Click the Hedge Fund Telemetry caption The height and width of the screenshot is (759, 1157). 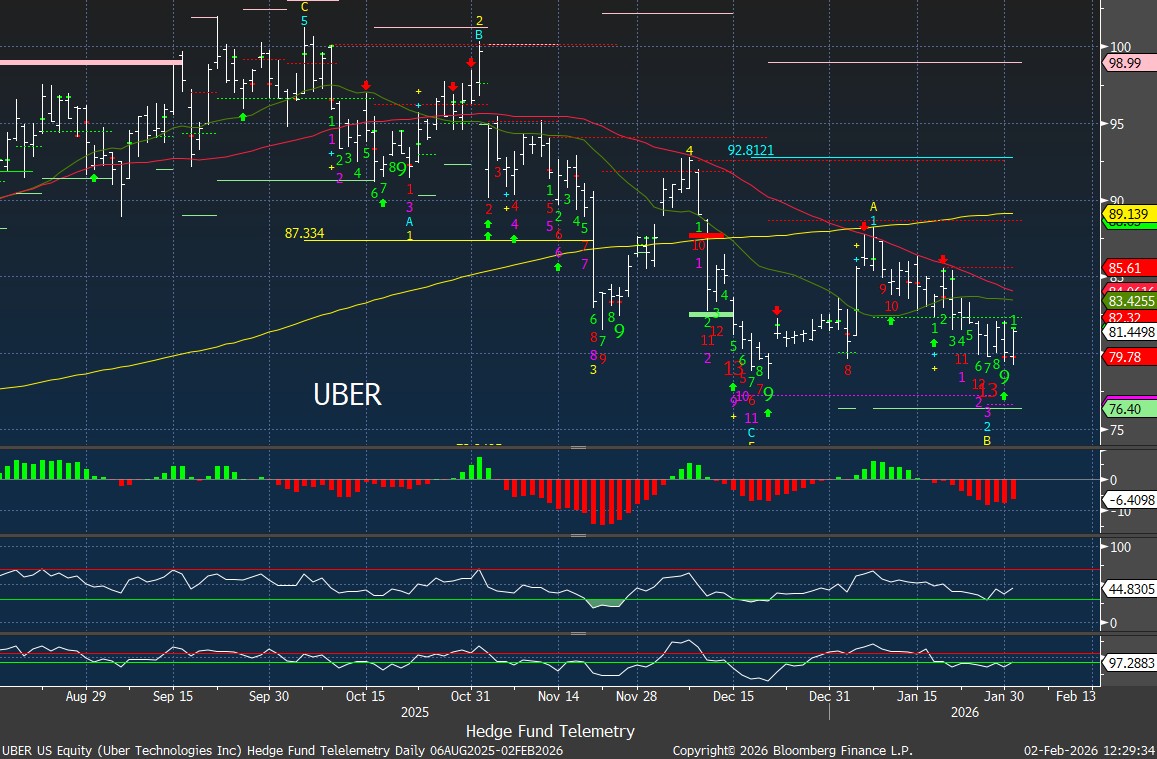[x=550, y=731]
